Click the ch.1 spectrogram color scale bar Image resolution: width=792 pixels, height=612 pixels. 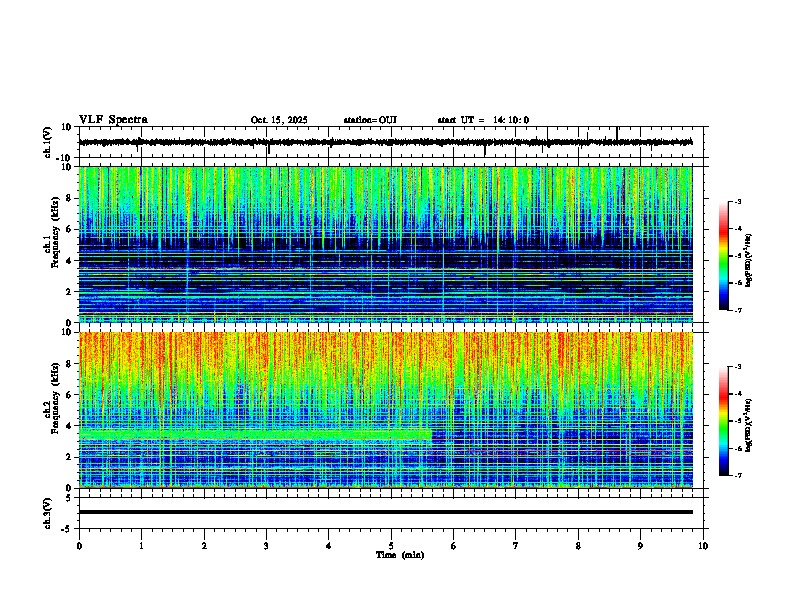[724, 256]
